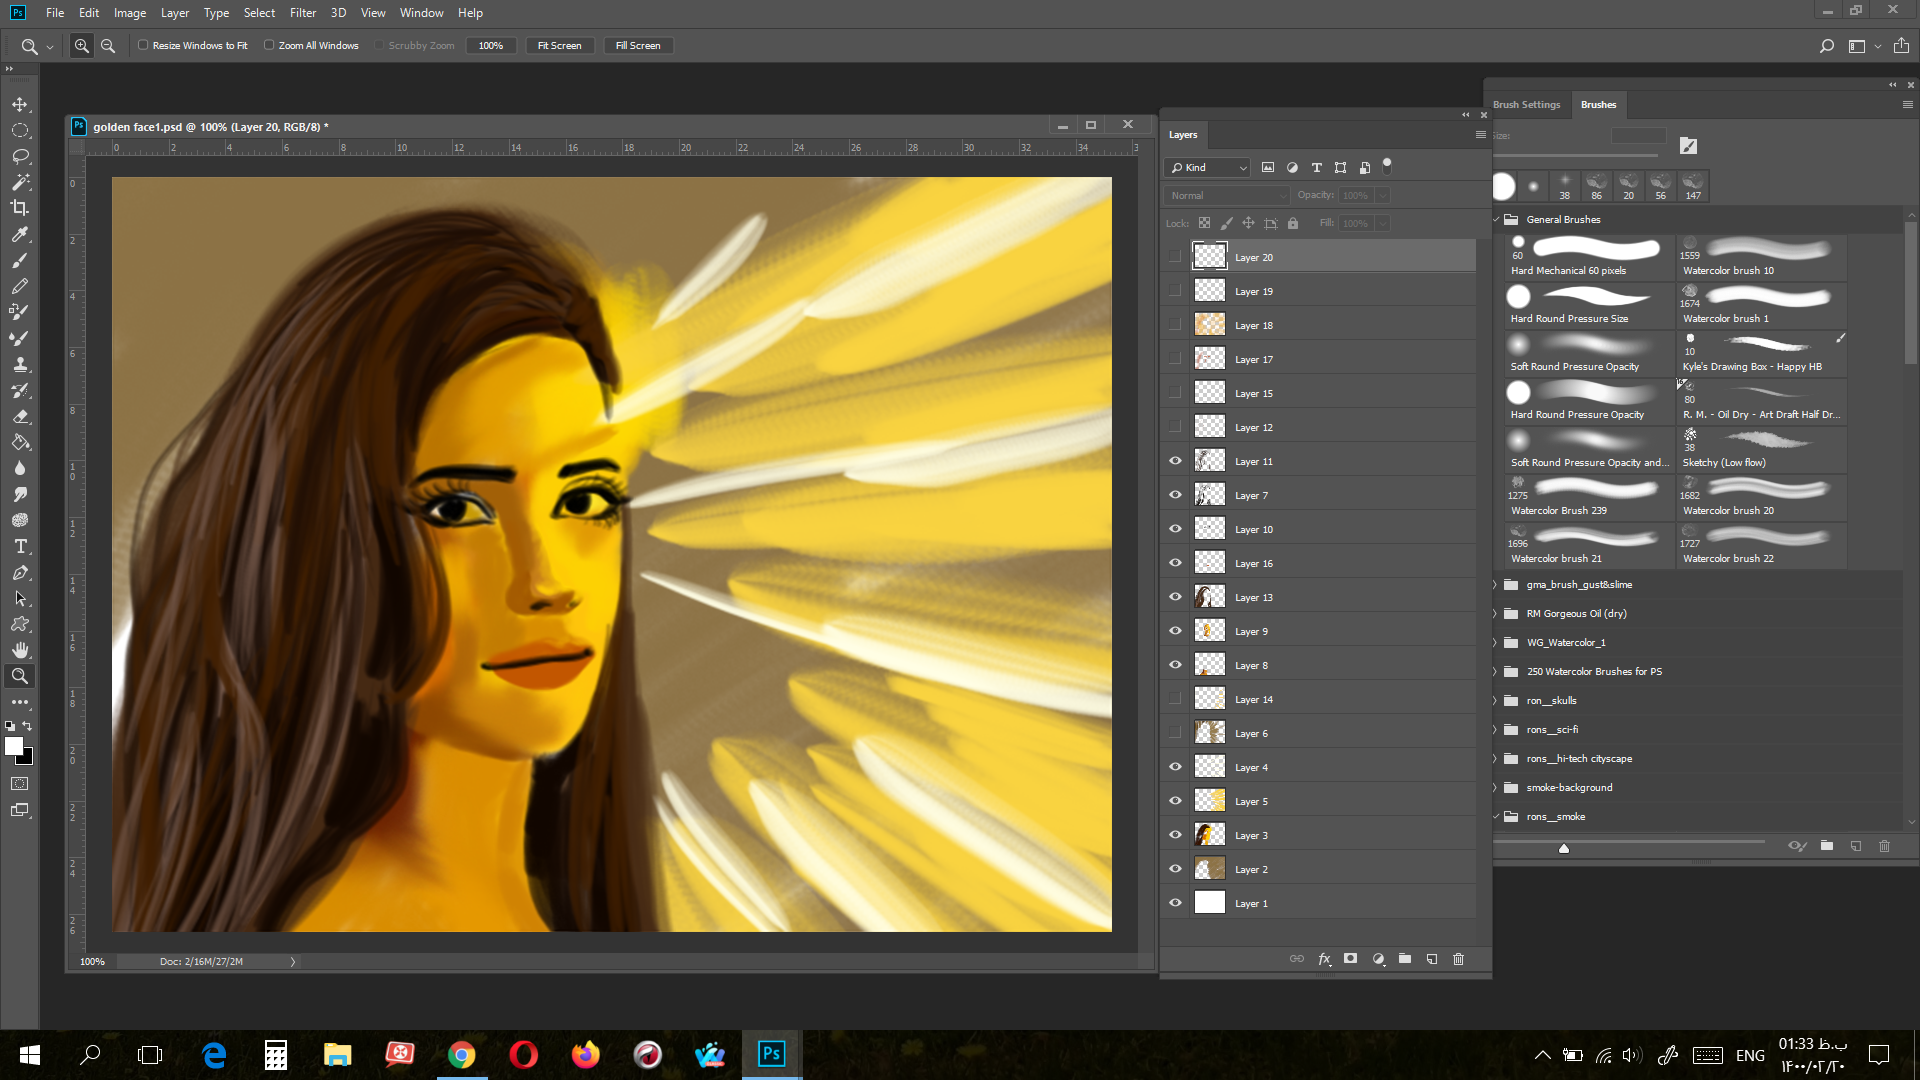Image resolution: width=1920 pixels, height=1080 pixels.
Task: Expand the gma_brush_gust&slime folder
Action: (1497, 585)
